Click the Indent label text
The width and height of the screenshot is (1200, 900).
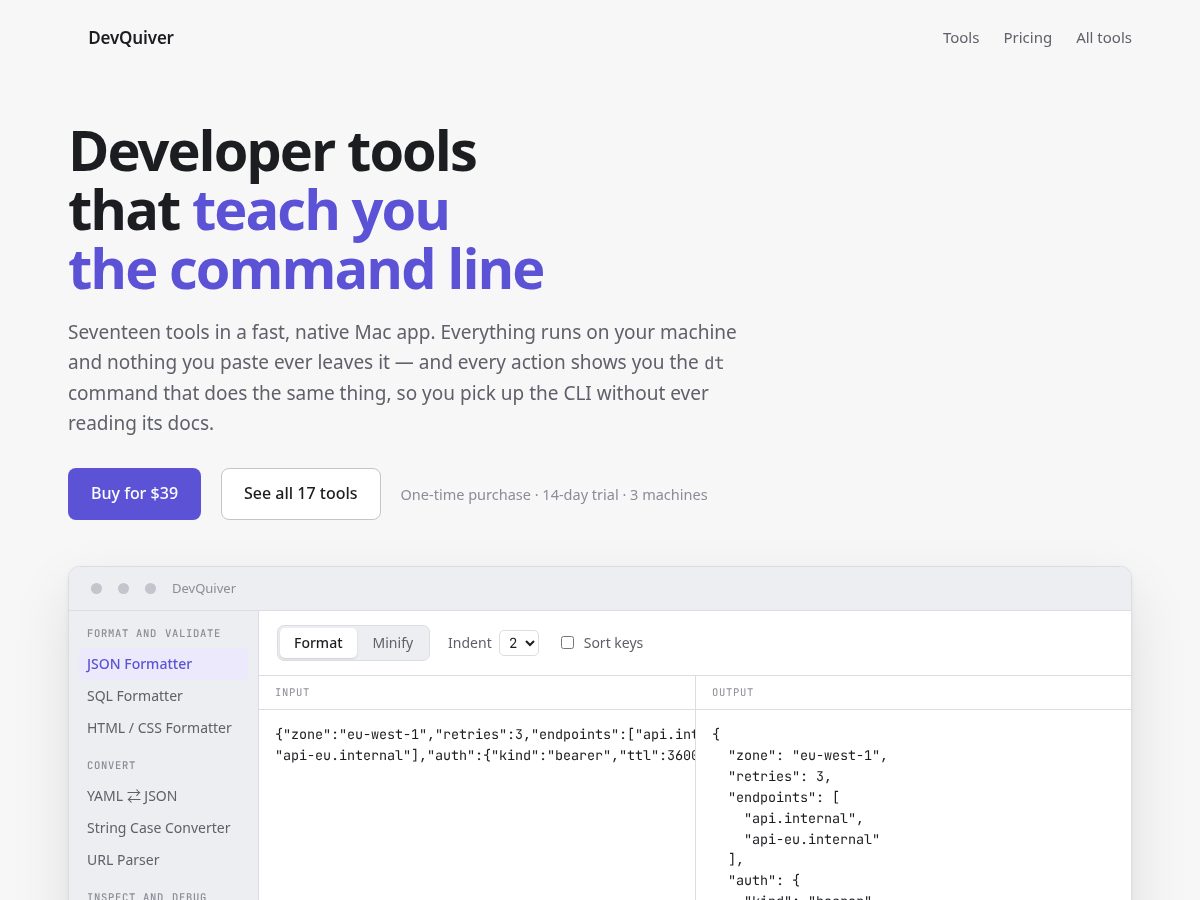coord(469,643)
